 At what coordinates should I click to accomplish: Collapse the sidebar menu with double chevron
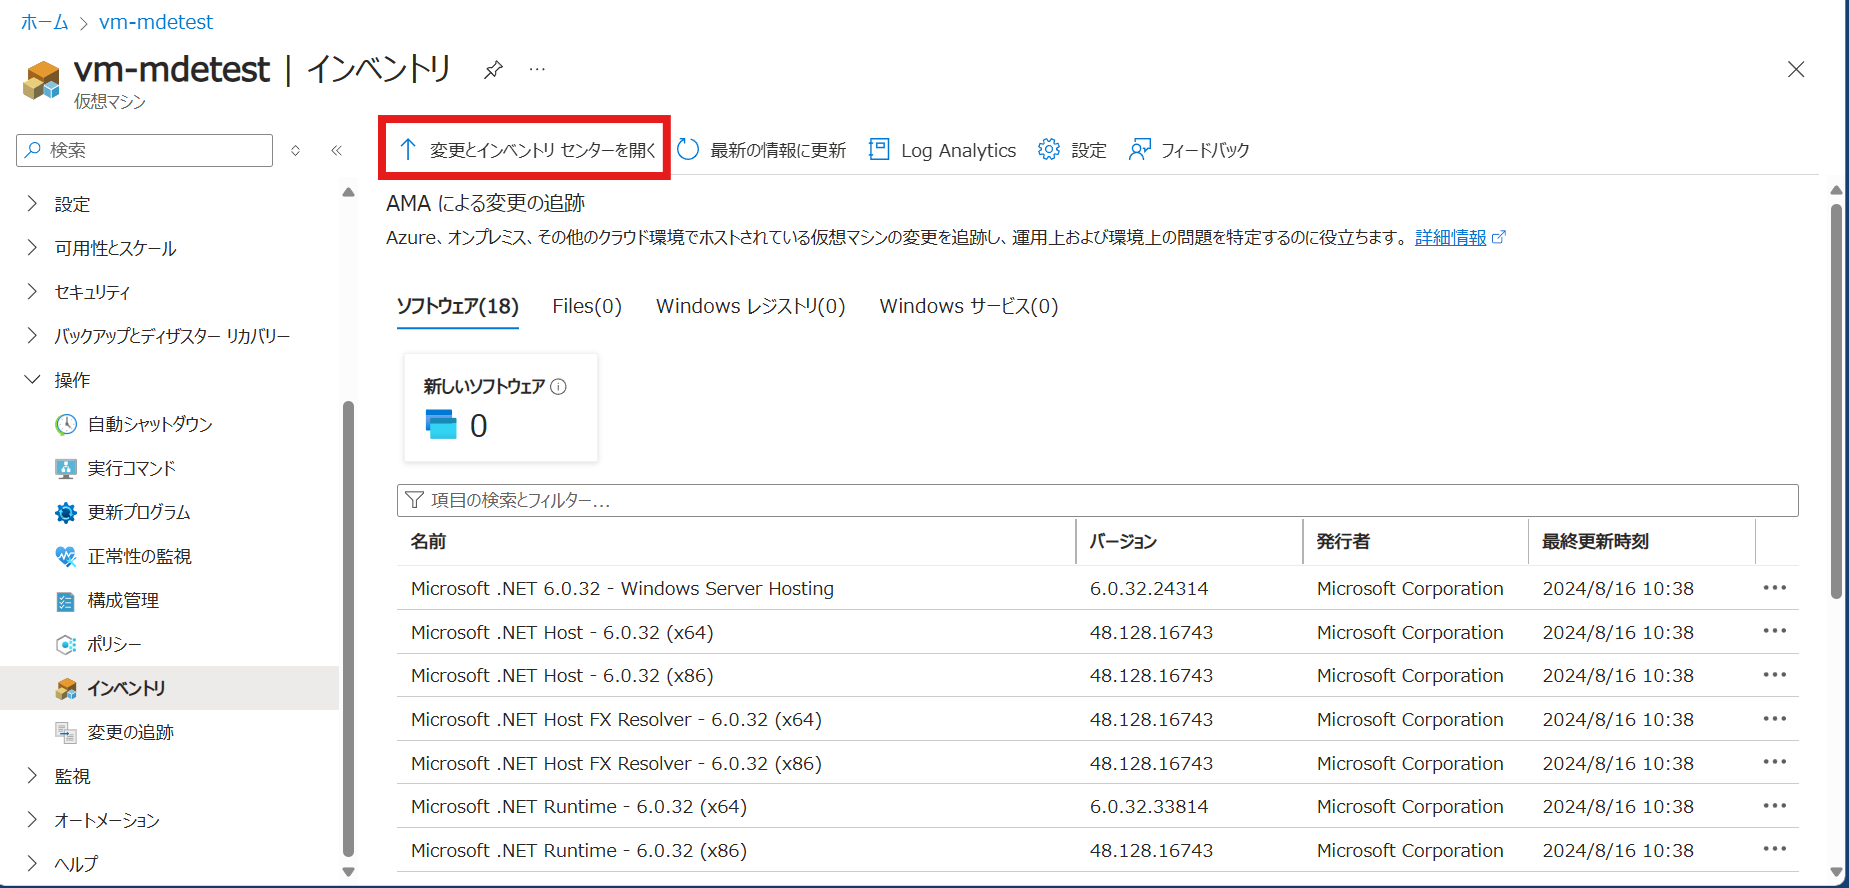pyautogui.click(x=337, y=151)
